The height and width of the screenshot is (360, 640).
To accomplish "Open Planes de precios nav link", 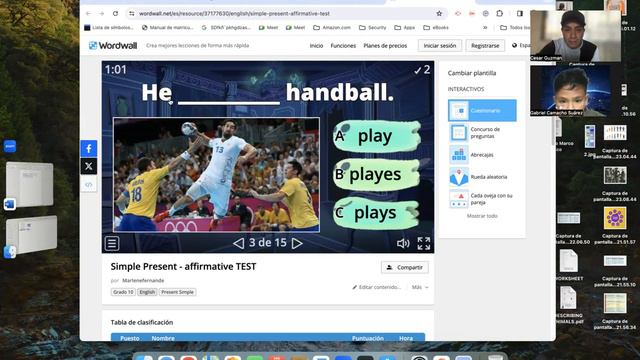I will (385, 46).
